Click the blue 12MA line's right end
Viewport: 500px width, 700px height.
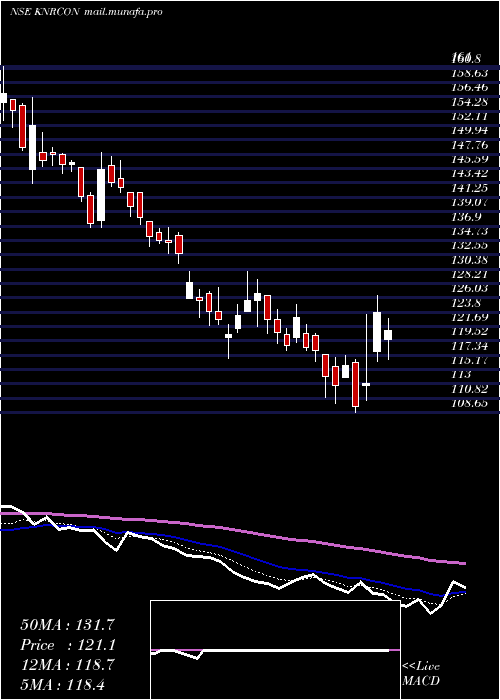click(464, 592)
